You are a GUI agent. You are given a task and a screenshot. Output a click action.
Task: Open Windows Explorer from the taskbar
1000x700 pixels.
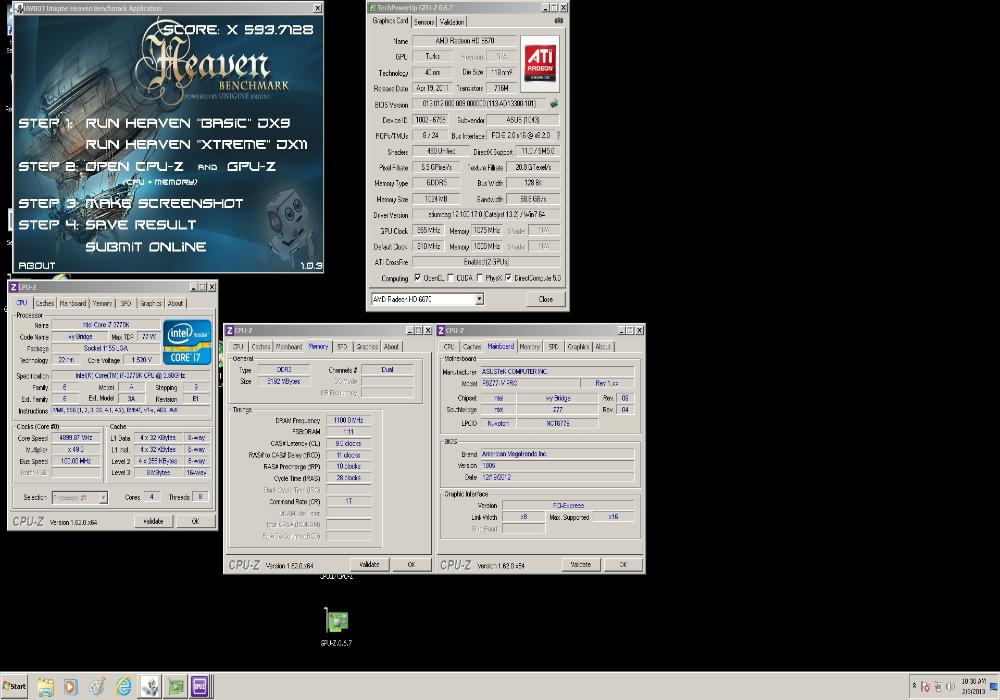[45, 687]
